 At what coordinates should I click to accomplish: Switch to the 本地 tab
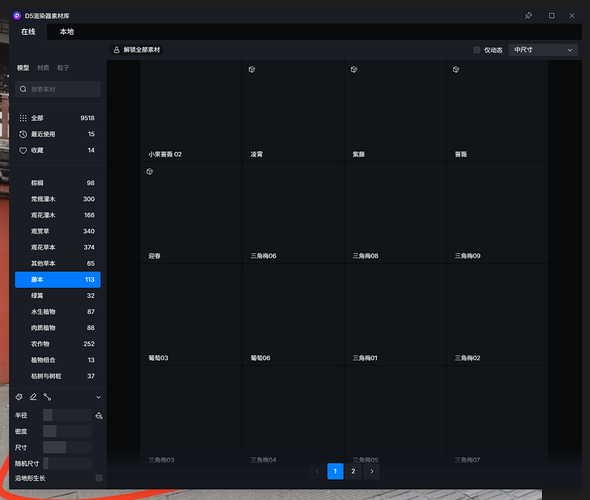click(67, 32)
